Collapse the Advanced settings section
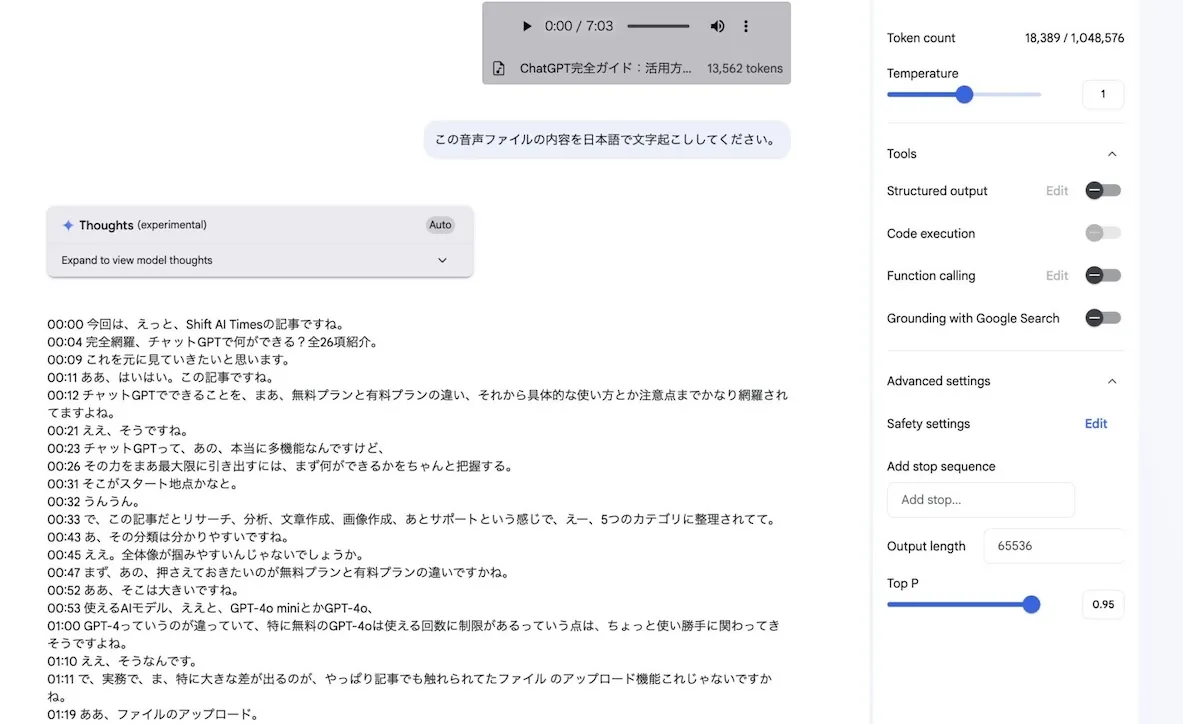 pos(1111,381)
